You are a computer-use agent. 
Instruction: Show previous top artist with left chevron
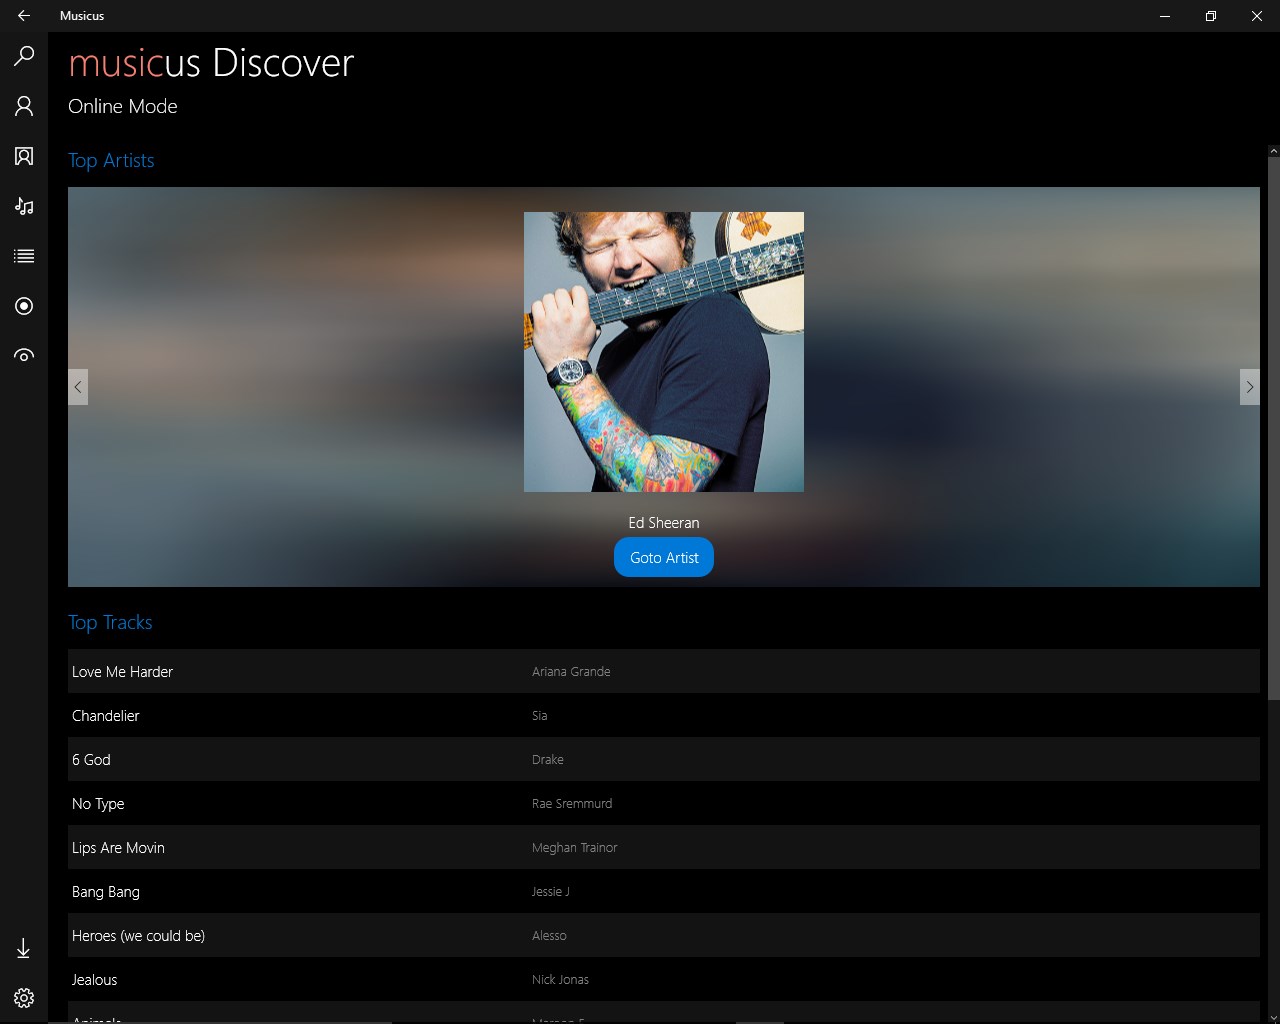click(x=78, y=387)
